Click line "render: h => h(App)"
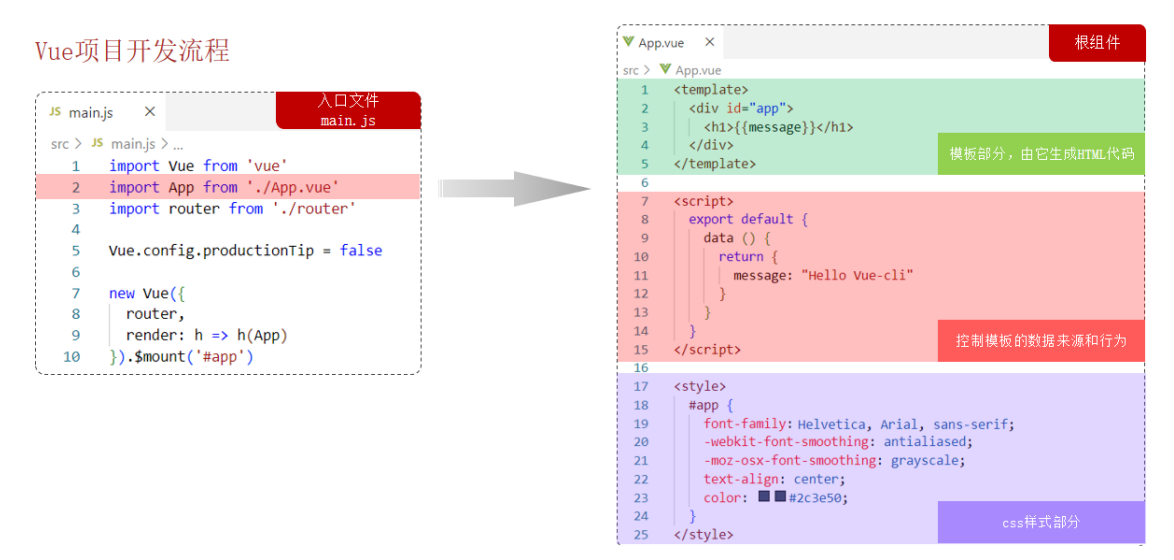This screenshot has height=560, width=1174. 207,335
